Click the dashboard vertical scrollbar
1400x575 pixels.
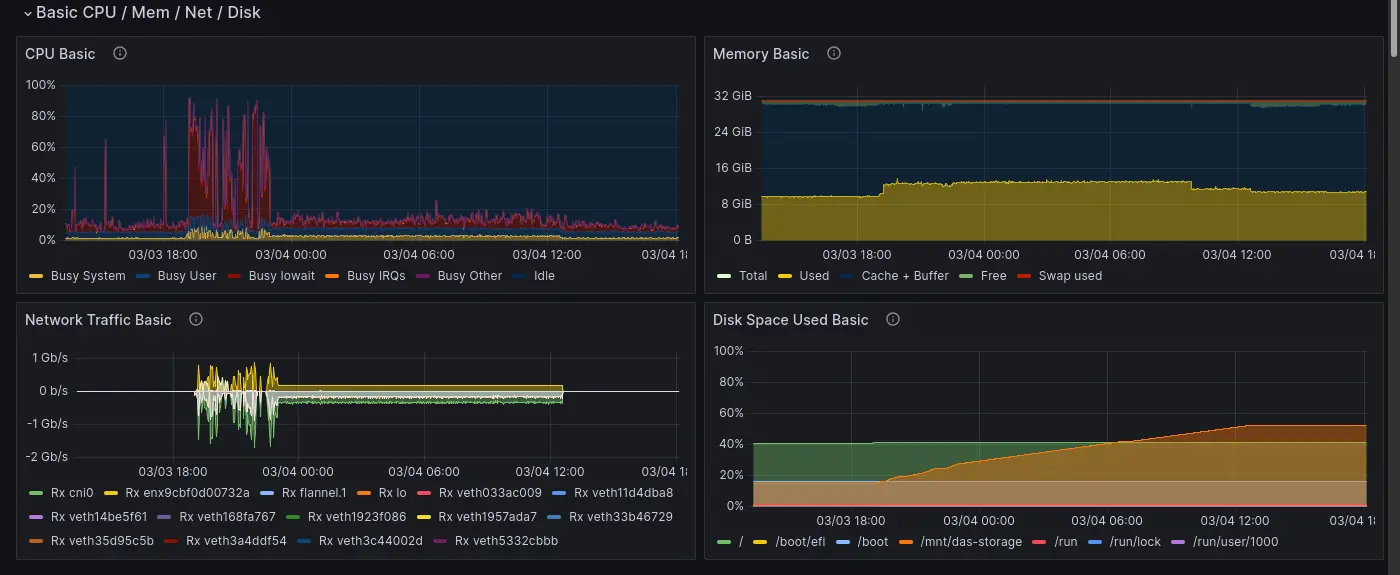[1394, 30]
